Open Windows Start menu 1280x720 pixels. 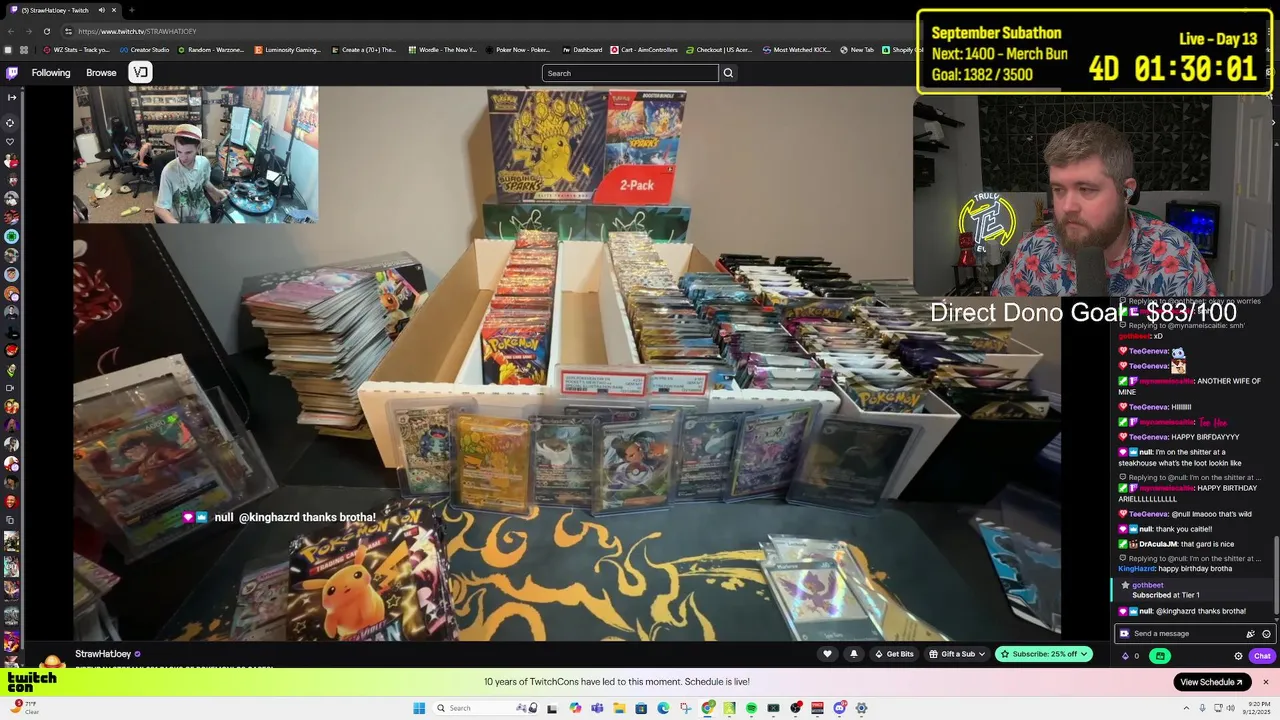419,708
